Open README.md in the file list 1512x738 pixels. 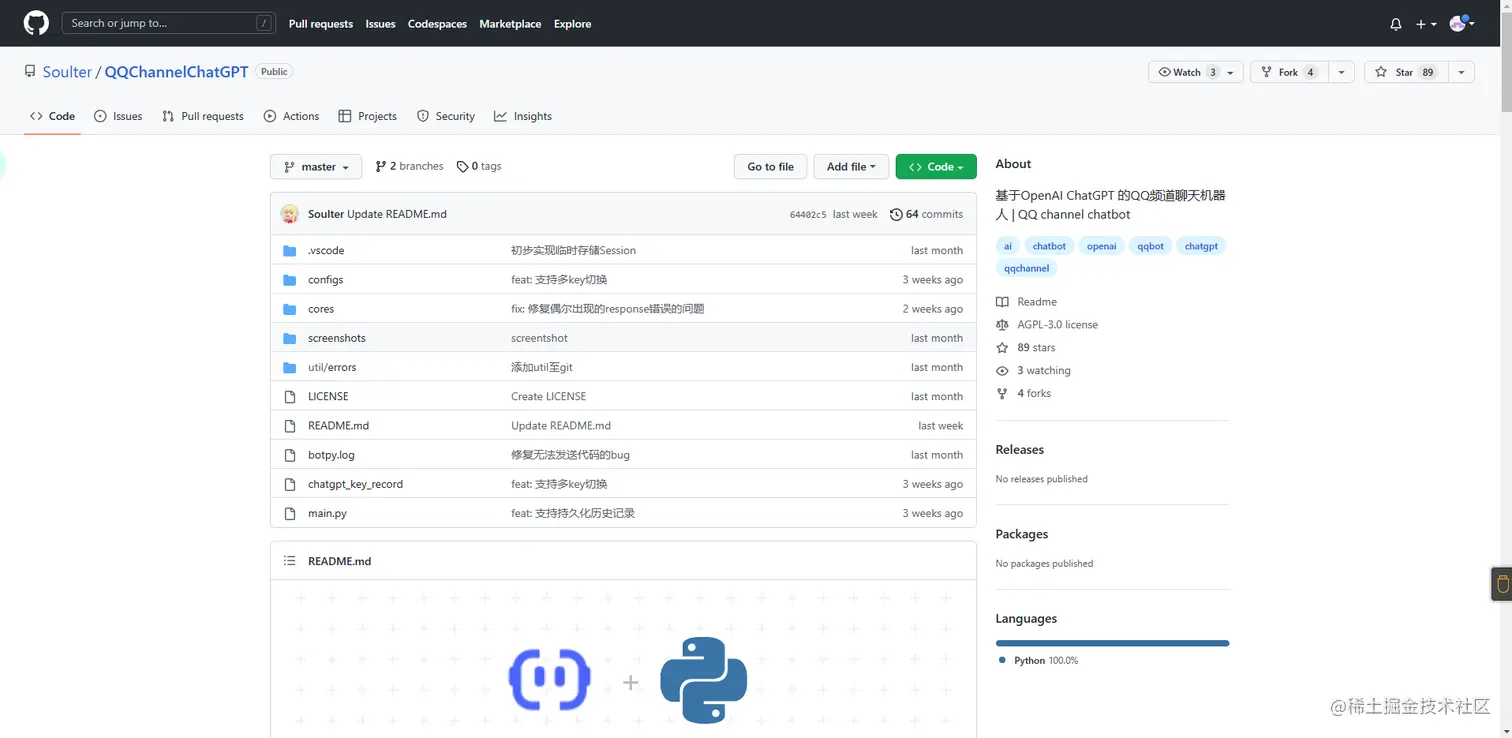coord(338,425)
